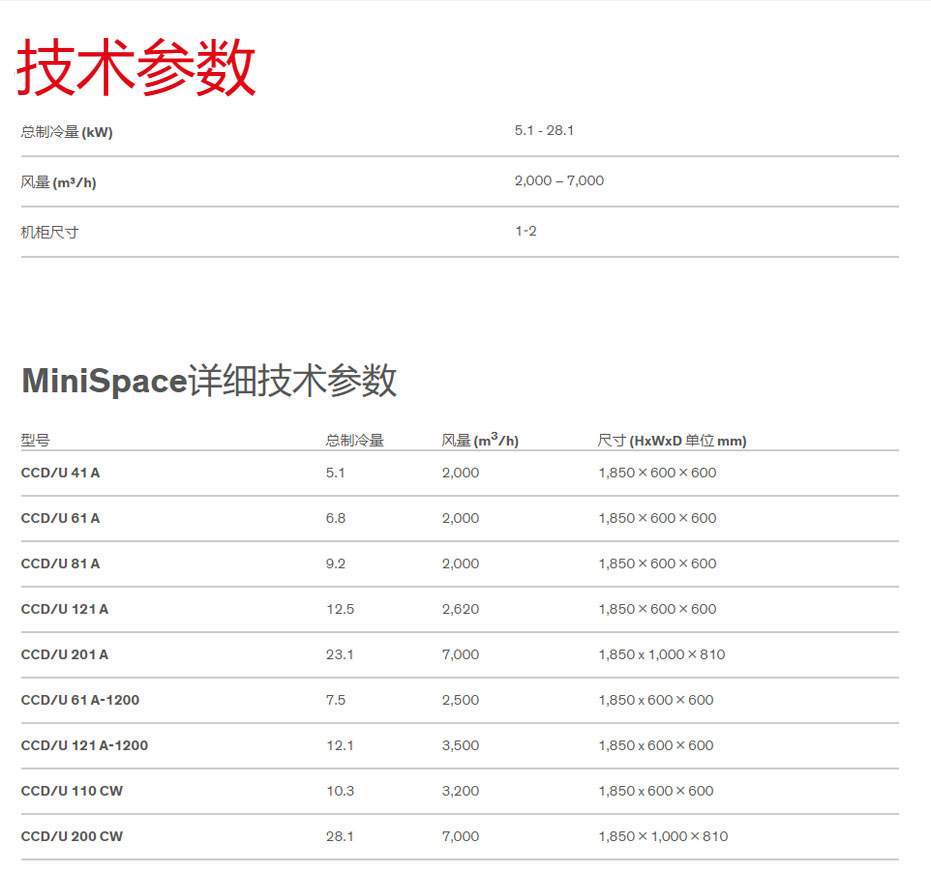
Task: Select the 总制冷量 (kW) label
Action: pyautogui.click(x=66, y=132)
